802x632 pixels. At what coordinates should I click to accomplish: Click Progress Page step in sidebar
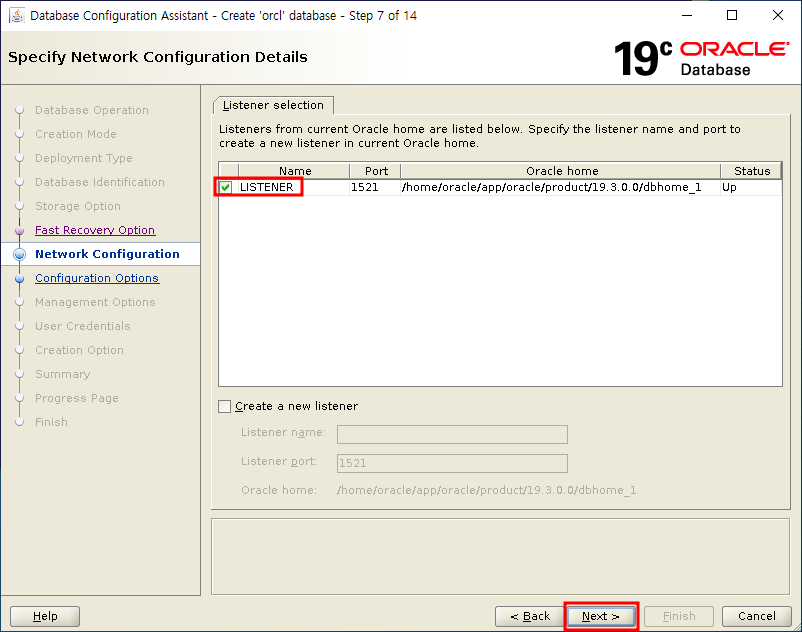click(x=77, y=398)
